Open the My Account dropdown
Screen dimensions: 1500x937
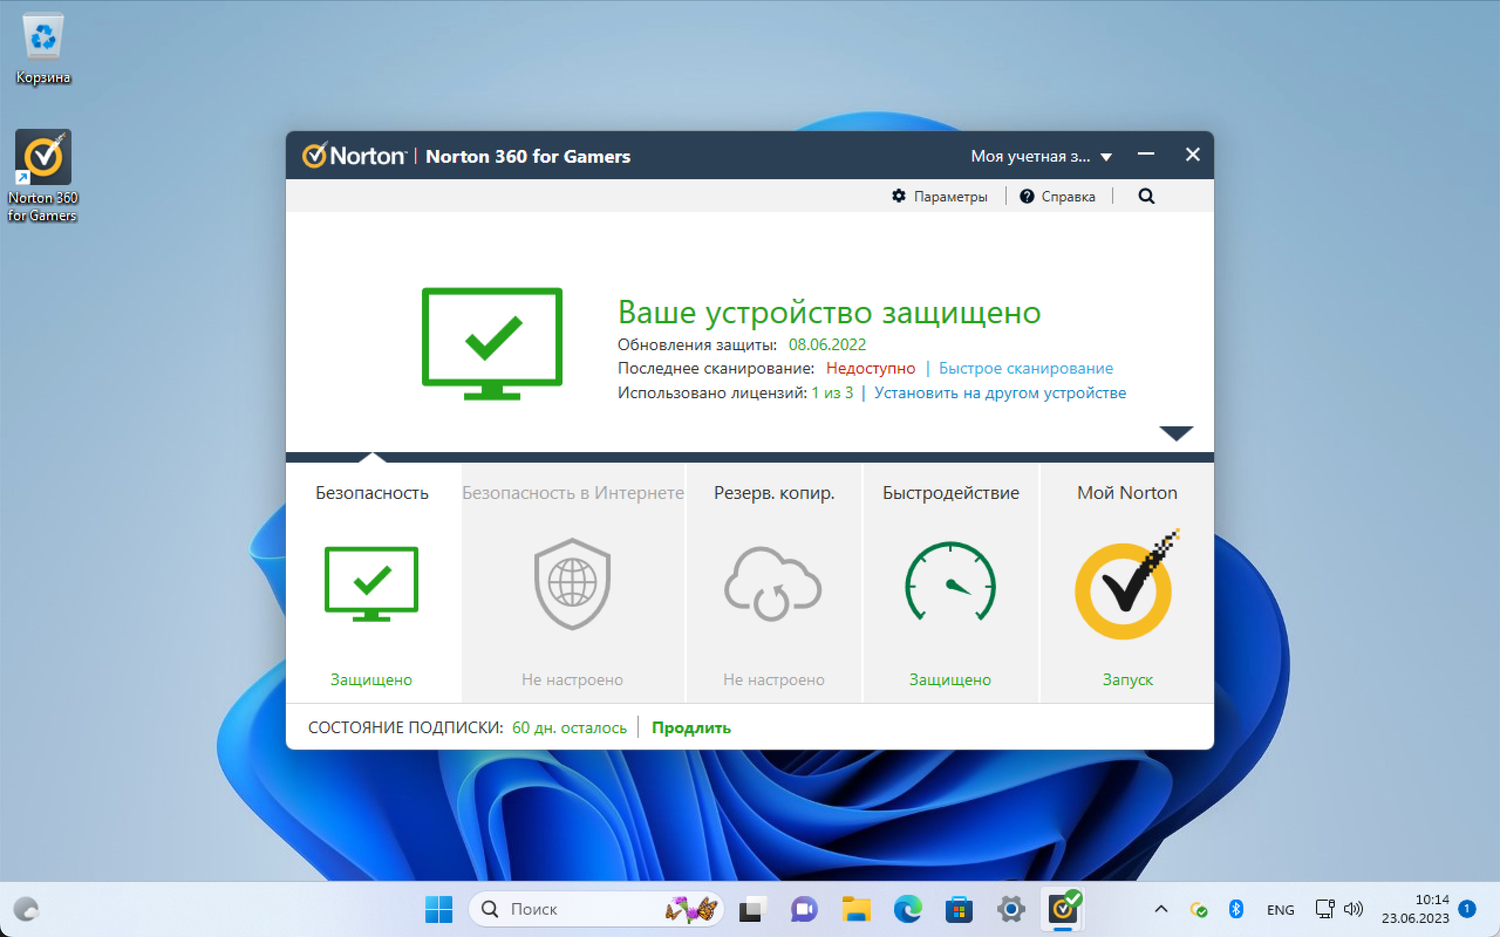pos(1041,156)
